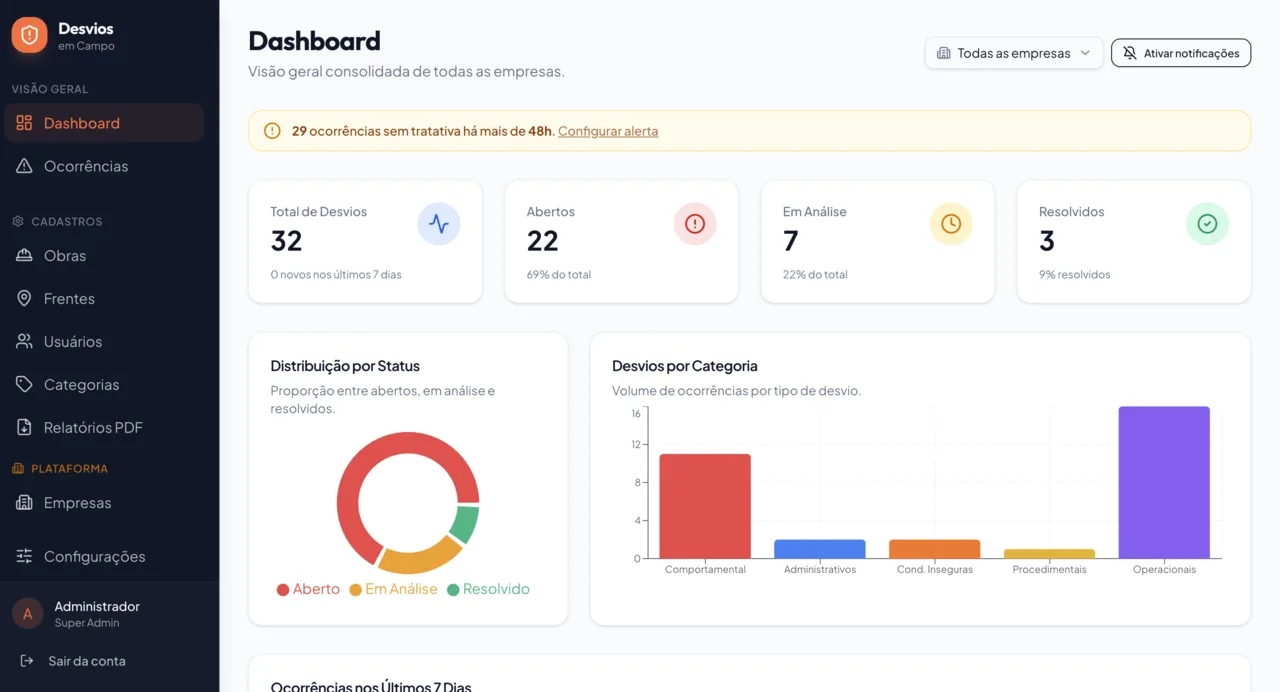Screen dimensions: 1280x692
Task: Click the Administrador Super Admin profile
Action: click(109, 614)
